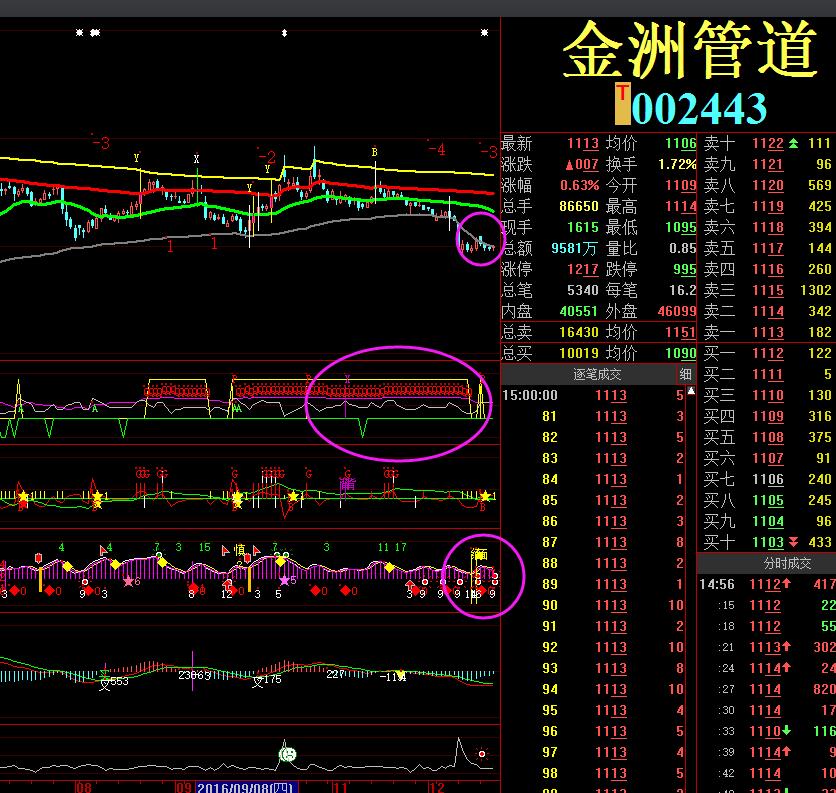Click trade row 90 in 逐笔成交
The height and width of the screenshot is (793, 836).
click(593, 605)
